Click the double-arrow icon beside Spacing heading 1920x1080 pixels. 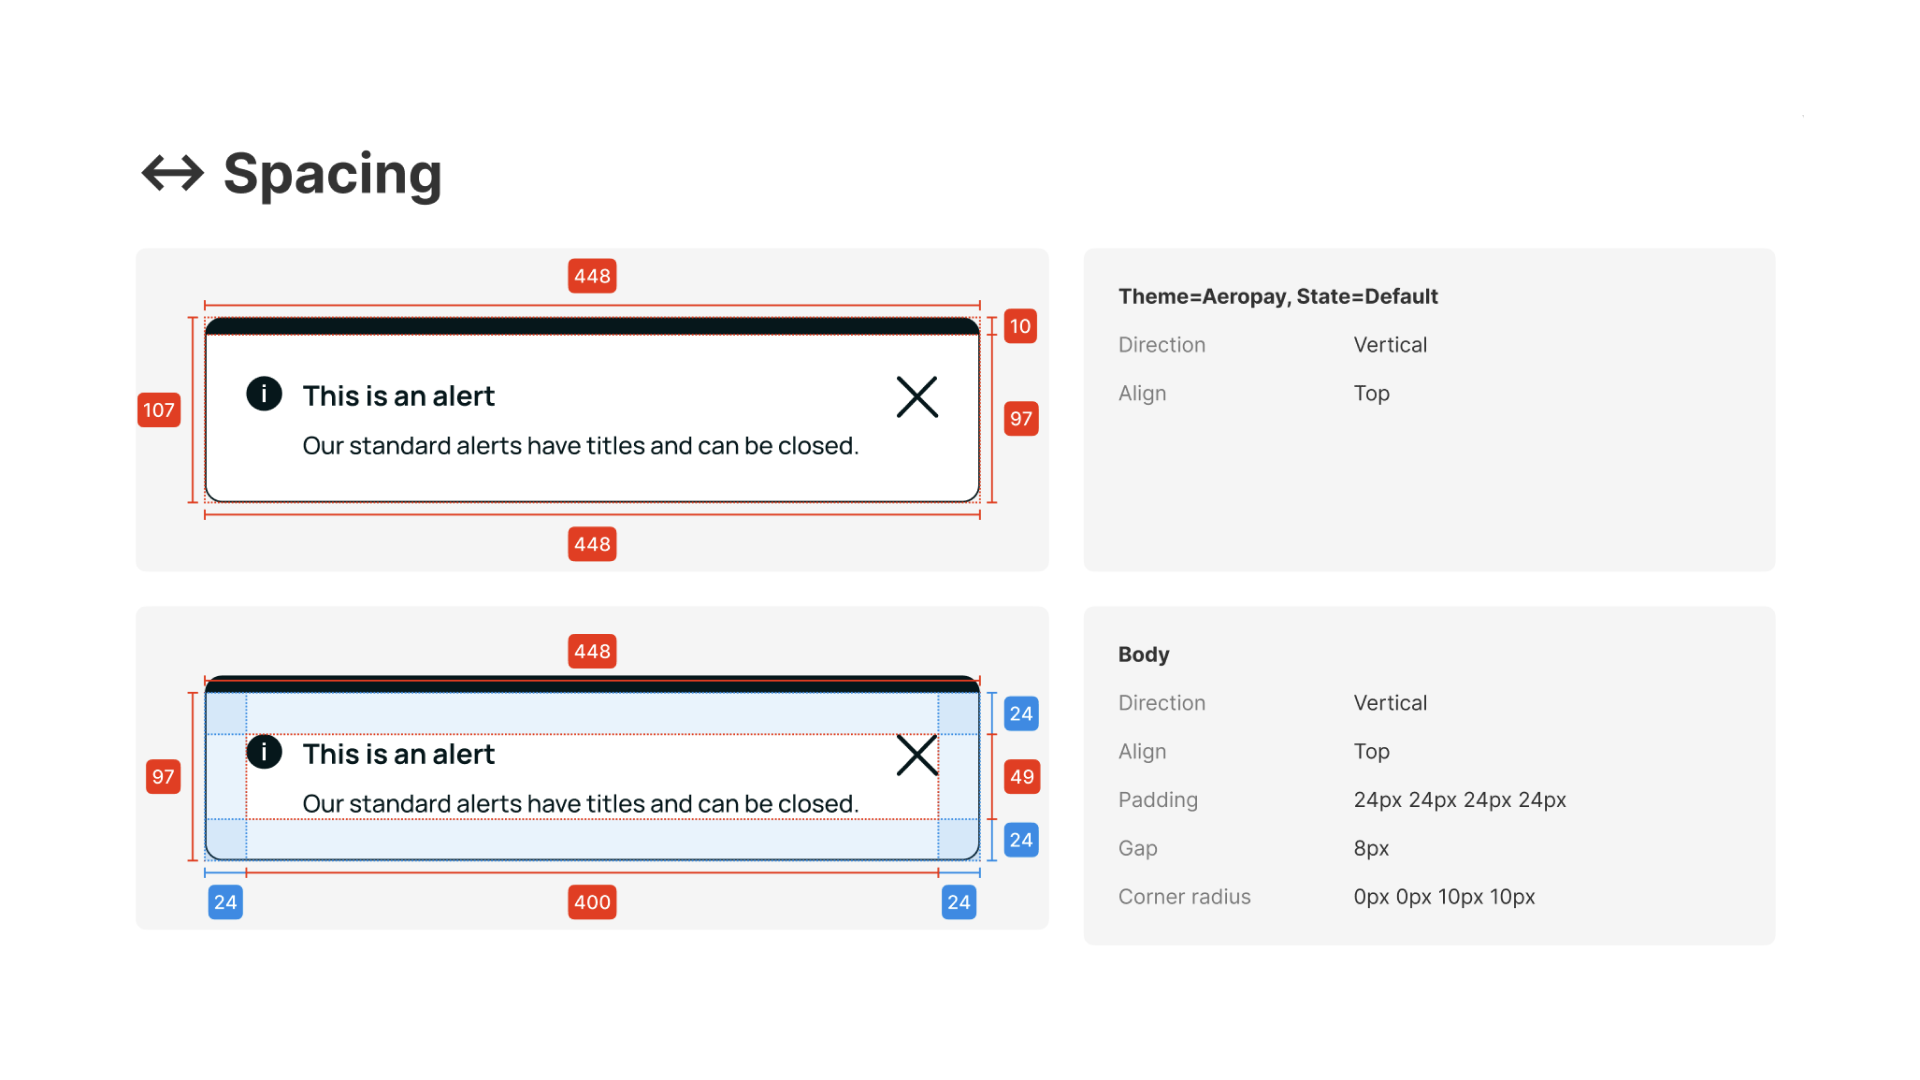coord(173,173)
